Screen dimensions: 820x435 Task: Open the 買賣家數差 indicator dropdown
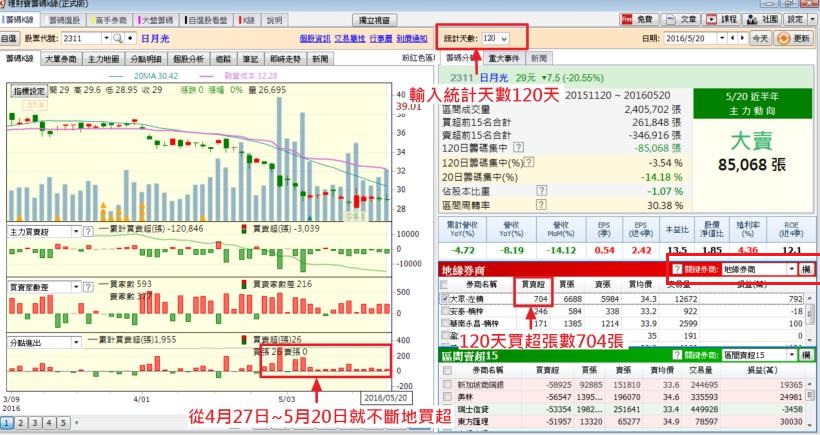tap(76, 287)
